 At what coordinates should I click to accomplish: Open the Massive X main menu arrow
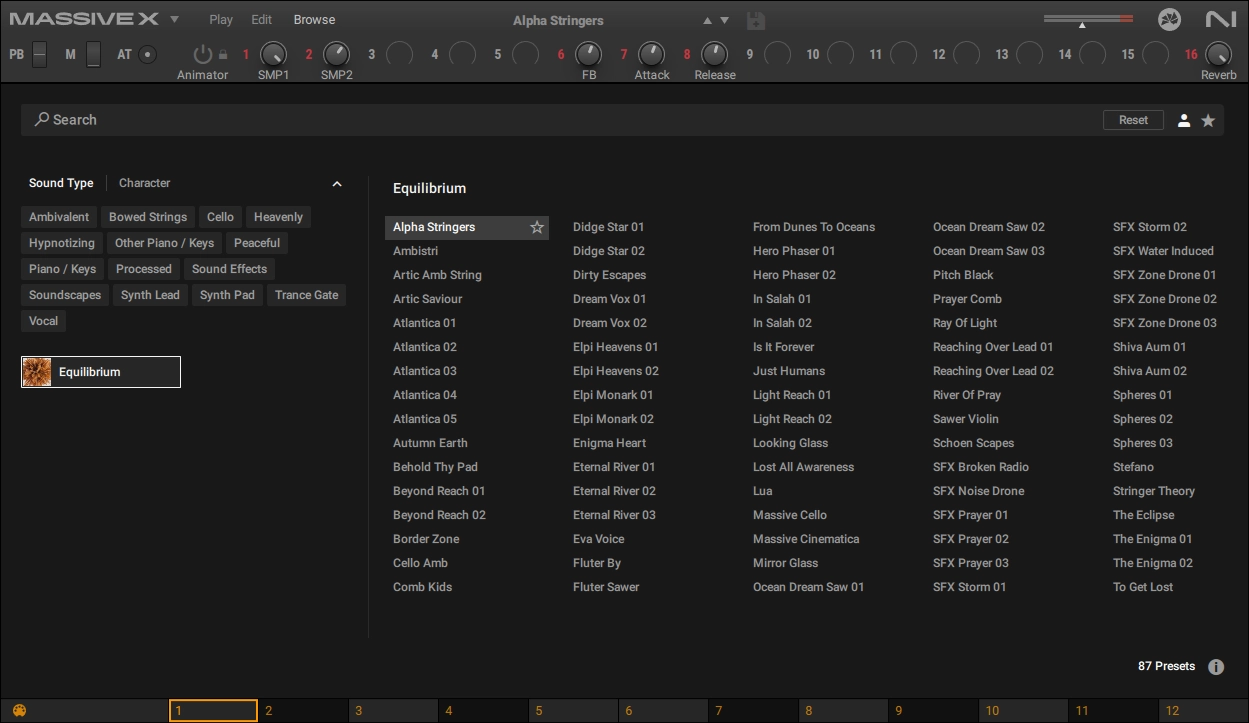tap(174, 19)
